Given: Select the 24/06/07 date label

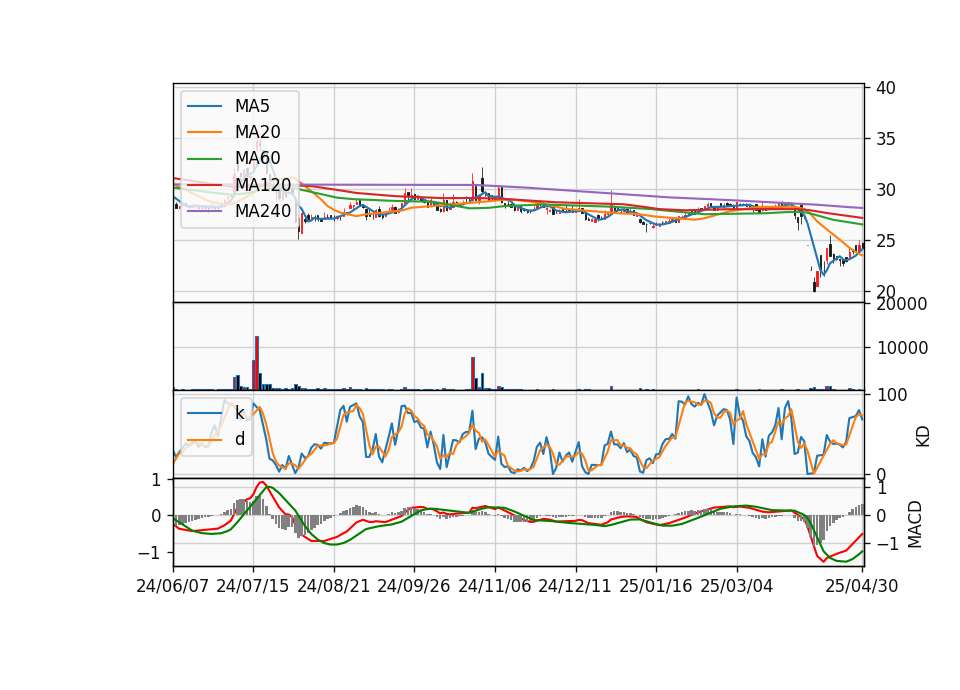Looking at the screenshot, I should pos(173,586).
